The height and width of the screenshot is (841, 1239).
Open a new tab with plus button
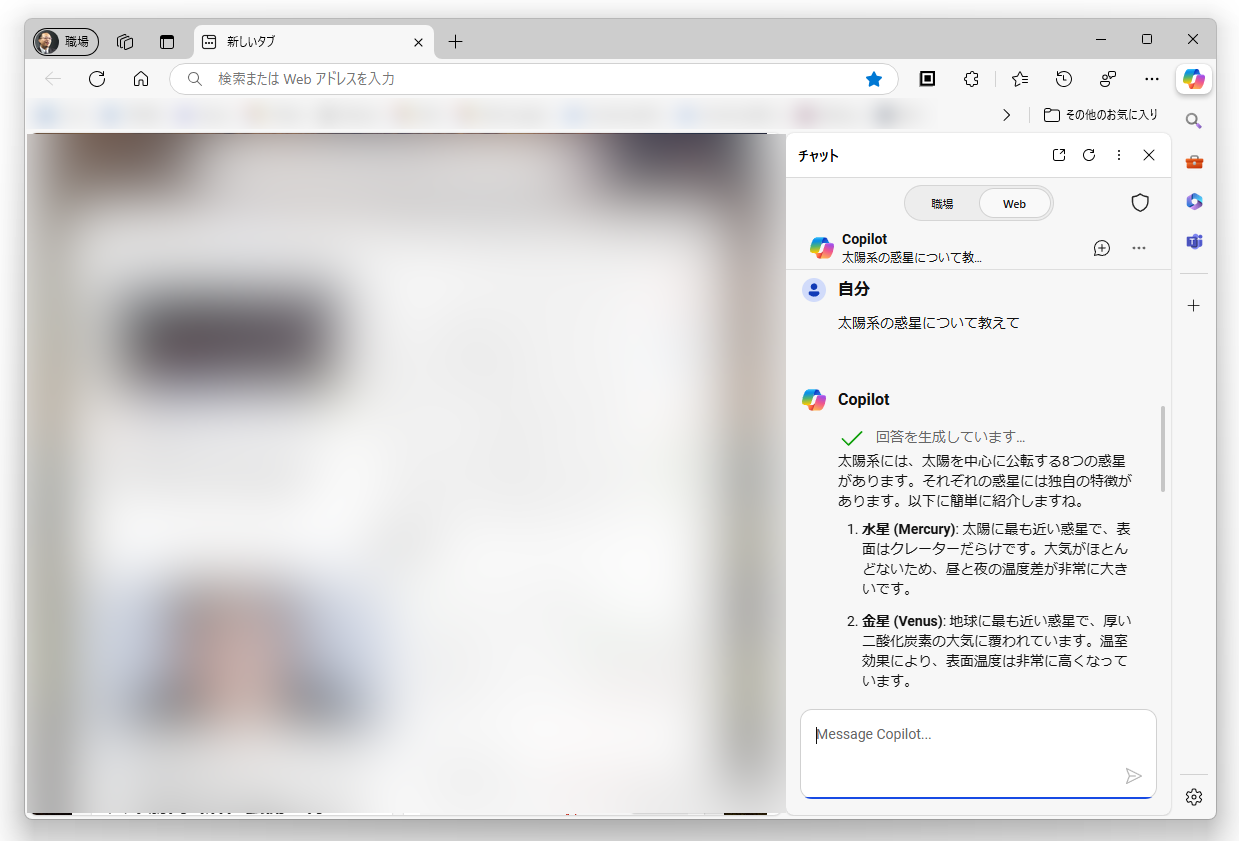coord(455,42)
